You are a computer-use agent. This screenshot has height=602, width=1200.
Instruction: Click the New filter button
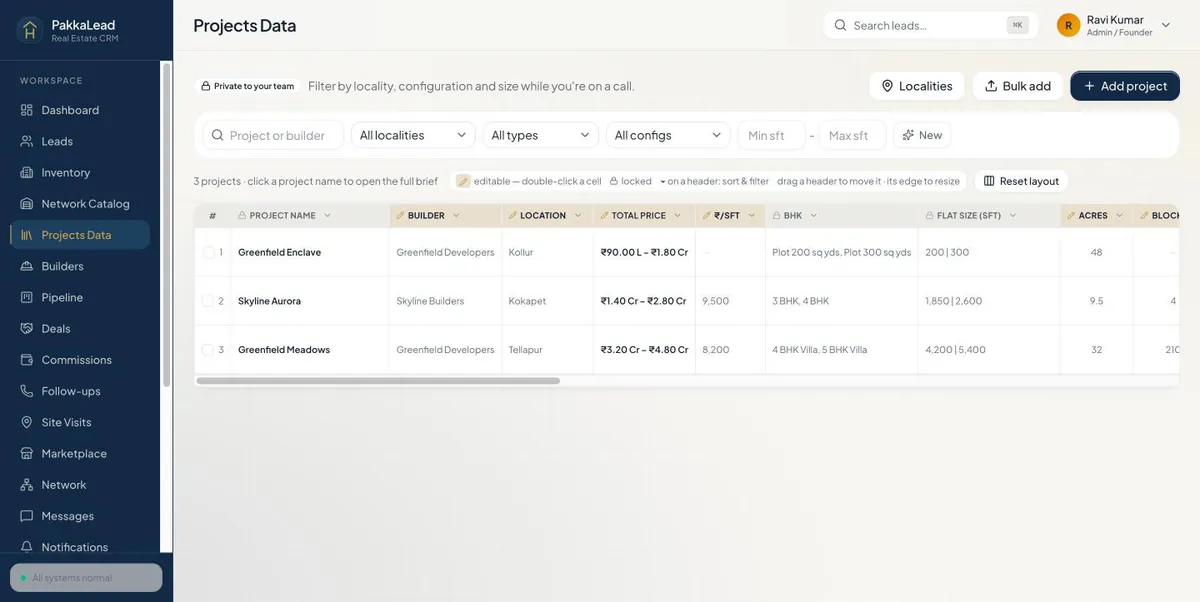click(922, 135)
